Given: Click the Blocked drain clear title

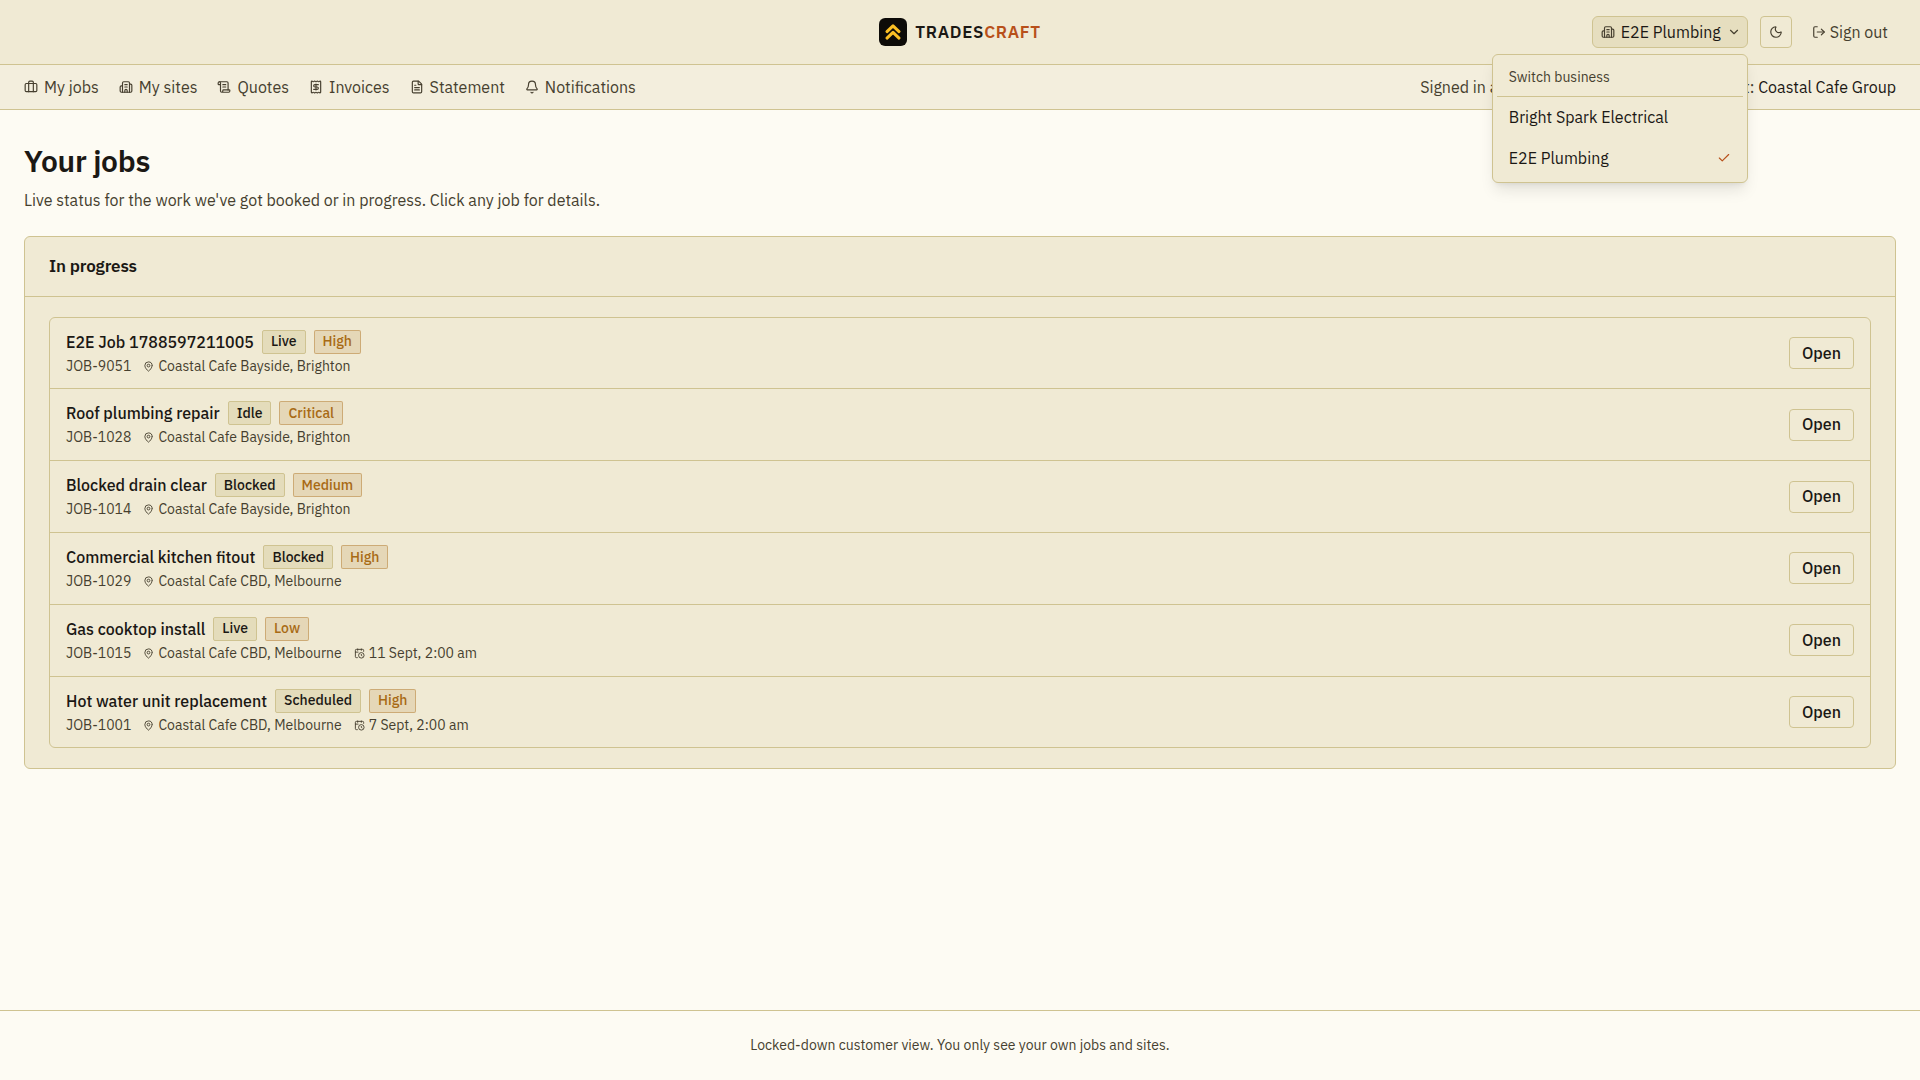Looking at the screenshot, I should point(136,485).
